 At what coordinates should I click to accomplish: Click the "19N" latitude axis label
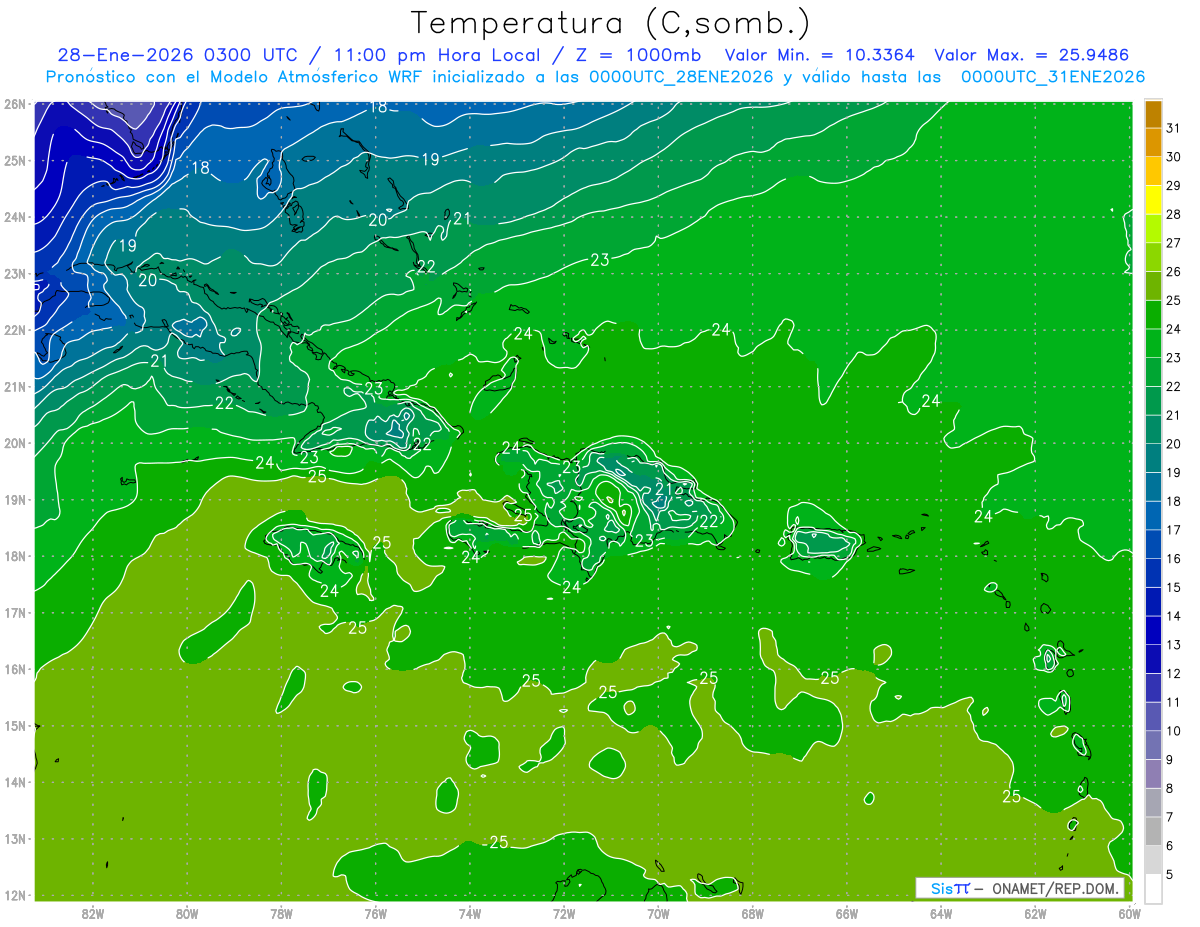[14, 499]
